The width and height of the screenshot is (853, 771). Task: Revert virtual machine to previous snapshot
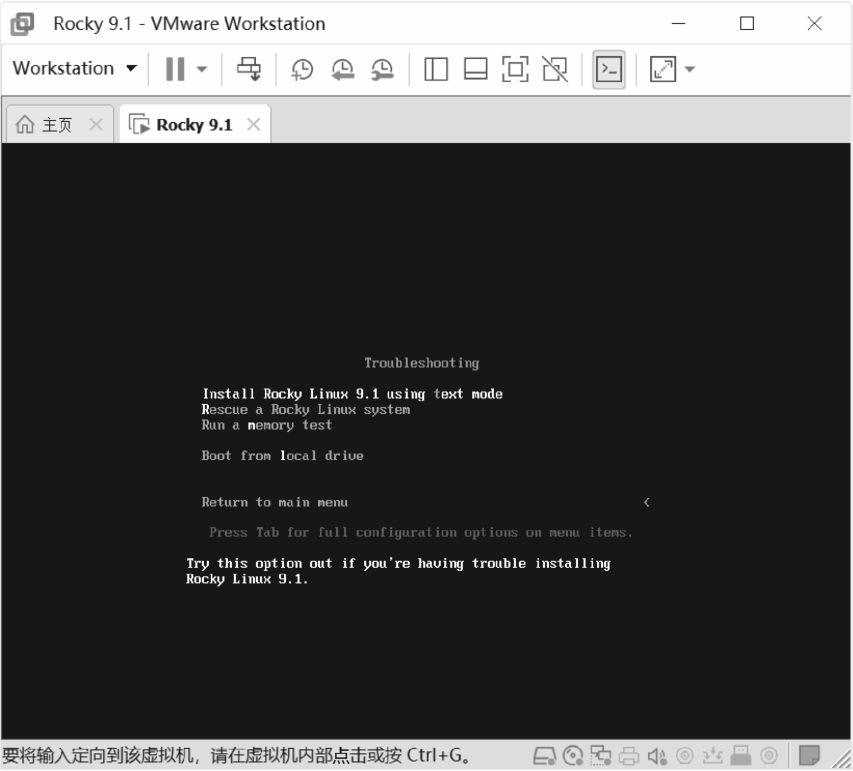(x=343, y=70)
